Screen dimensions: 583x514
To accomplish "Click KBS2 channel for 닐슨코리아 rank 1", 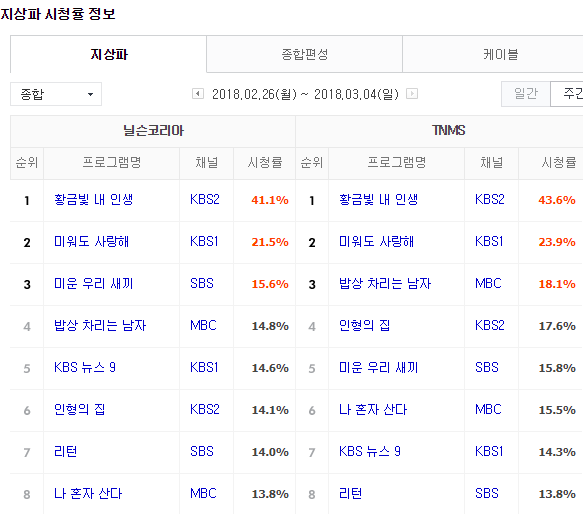I will pyautogui.click(x=204, y=200).
